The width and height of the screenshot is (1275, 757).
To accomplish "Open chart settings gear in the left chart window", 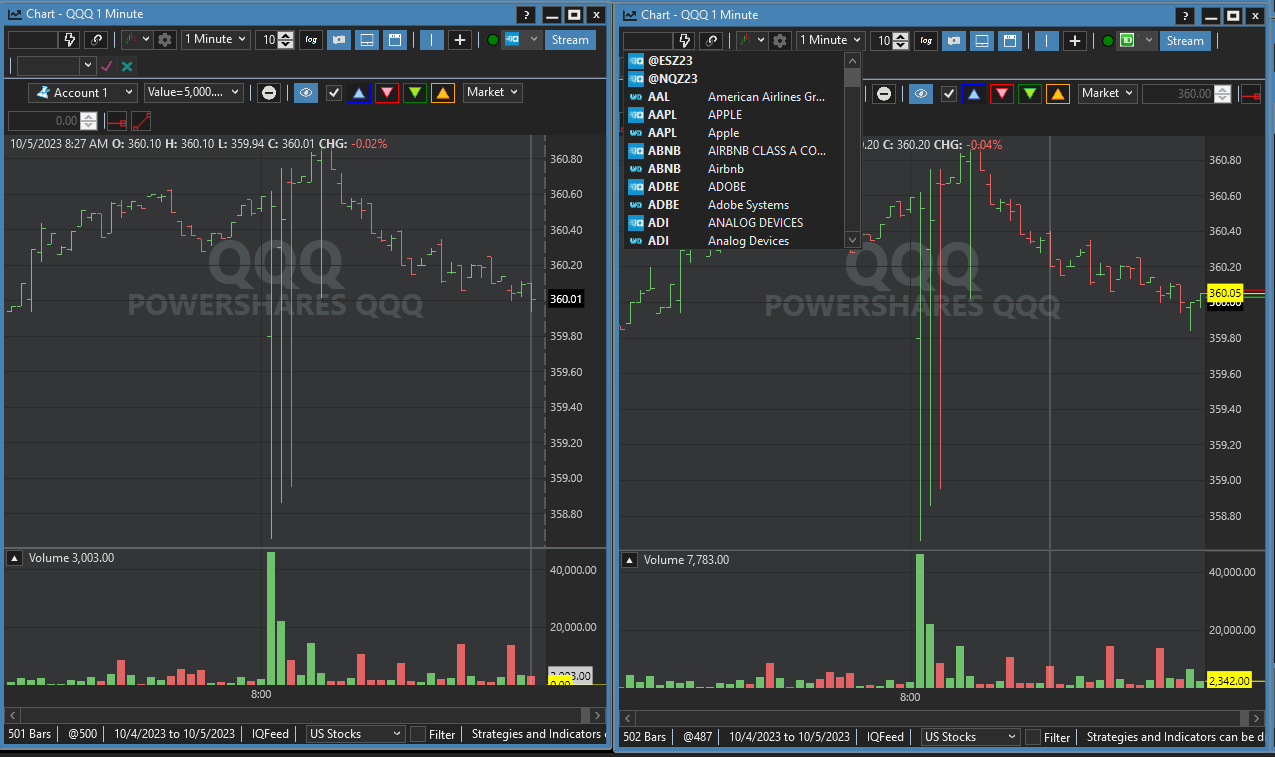I will point(166,40).
